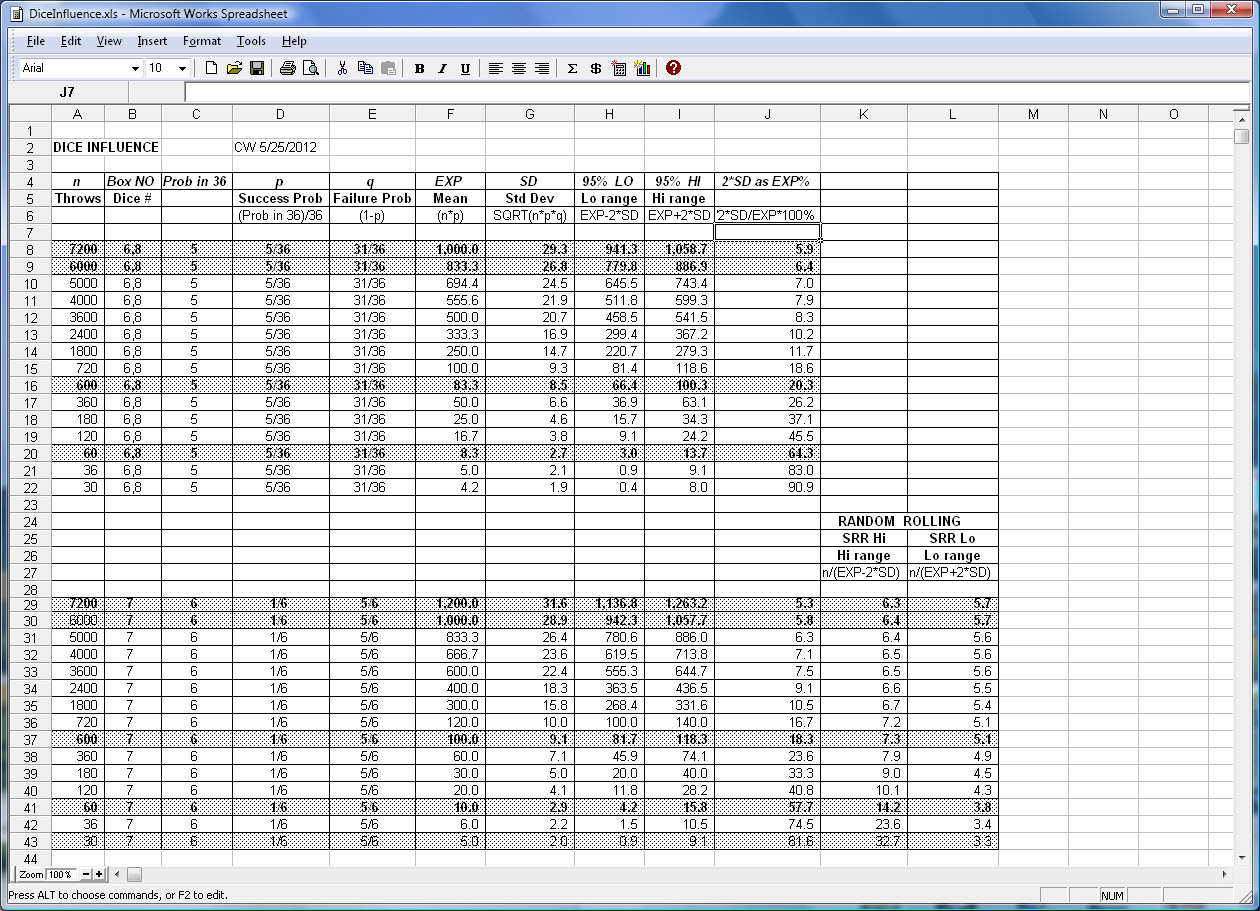
Task: Toggle Italic formatting
Action: coord(442,68)
